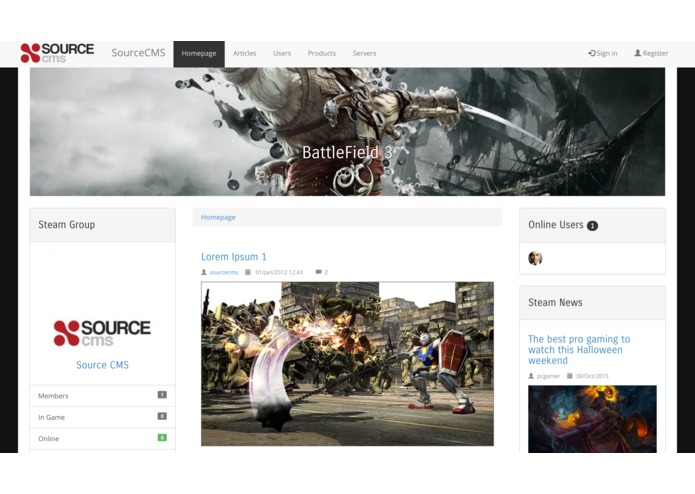Click the Steam News panel heading
695x494 pixels.
592,303
